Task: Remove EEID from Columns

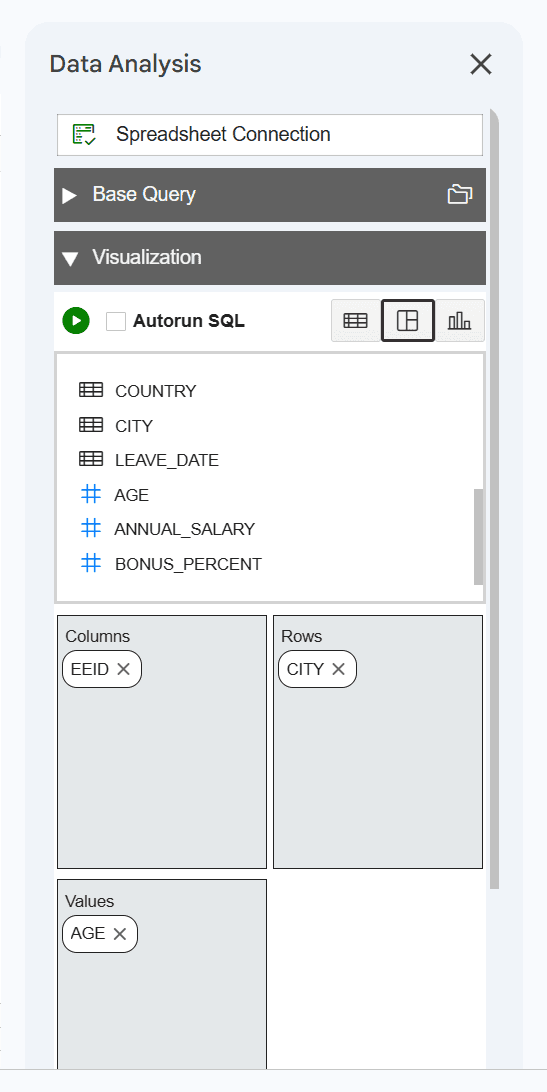Action: coord(123,669)
